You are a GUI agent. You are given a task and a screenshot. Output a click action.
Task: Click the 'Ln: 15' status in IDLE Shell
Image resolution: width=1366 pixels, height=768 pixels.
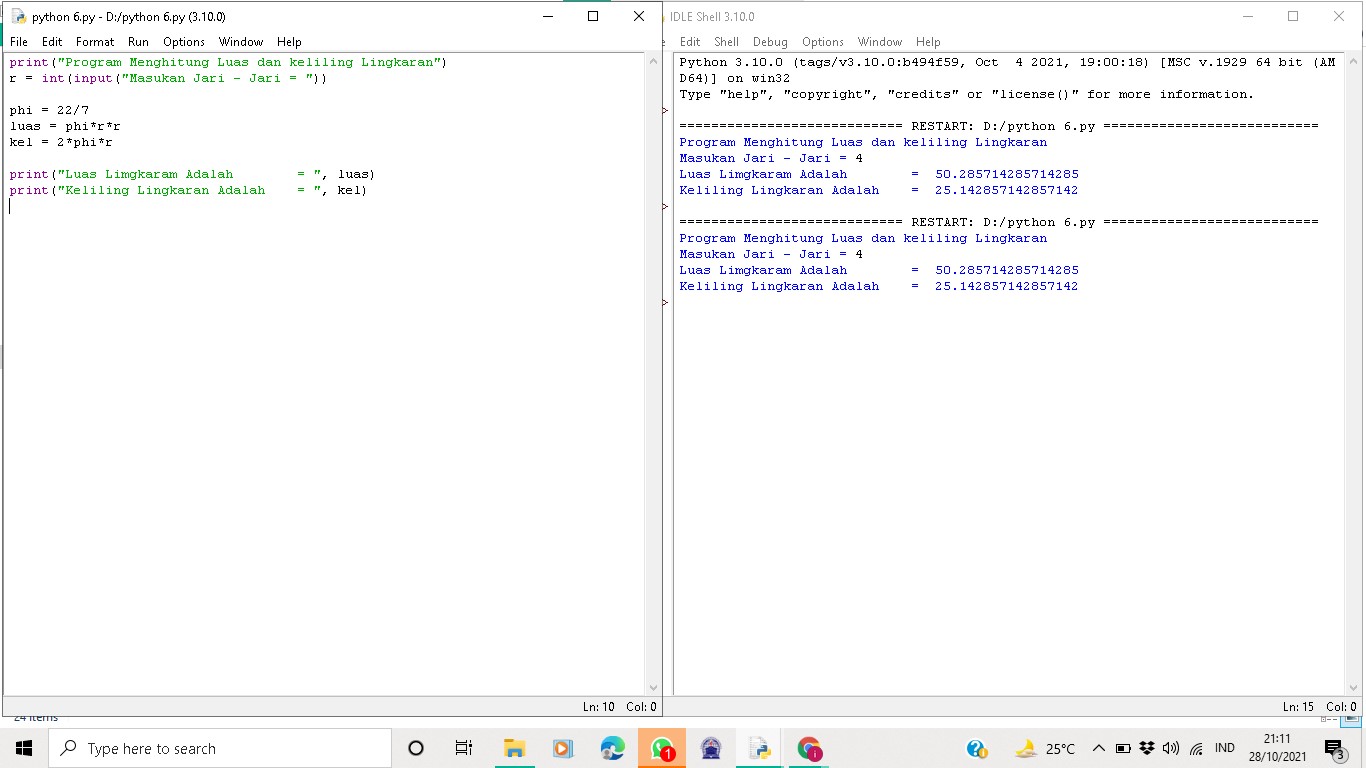1299,707
